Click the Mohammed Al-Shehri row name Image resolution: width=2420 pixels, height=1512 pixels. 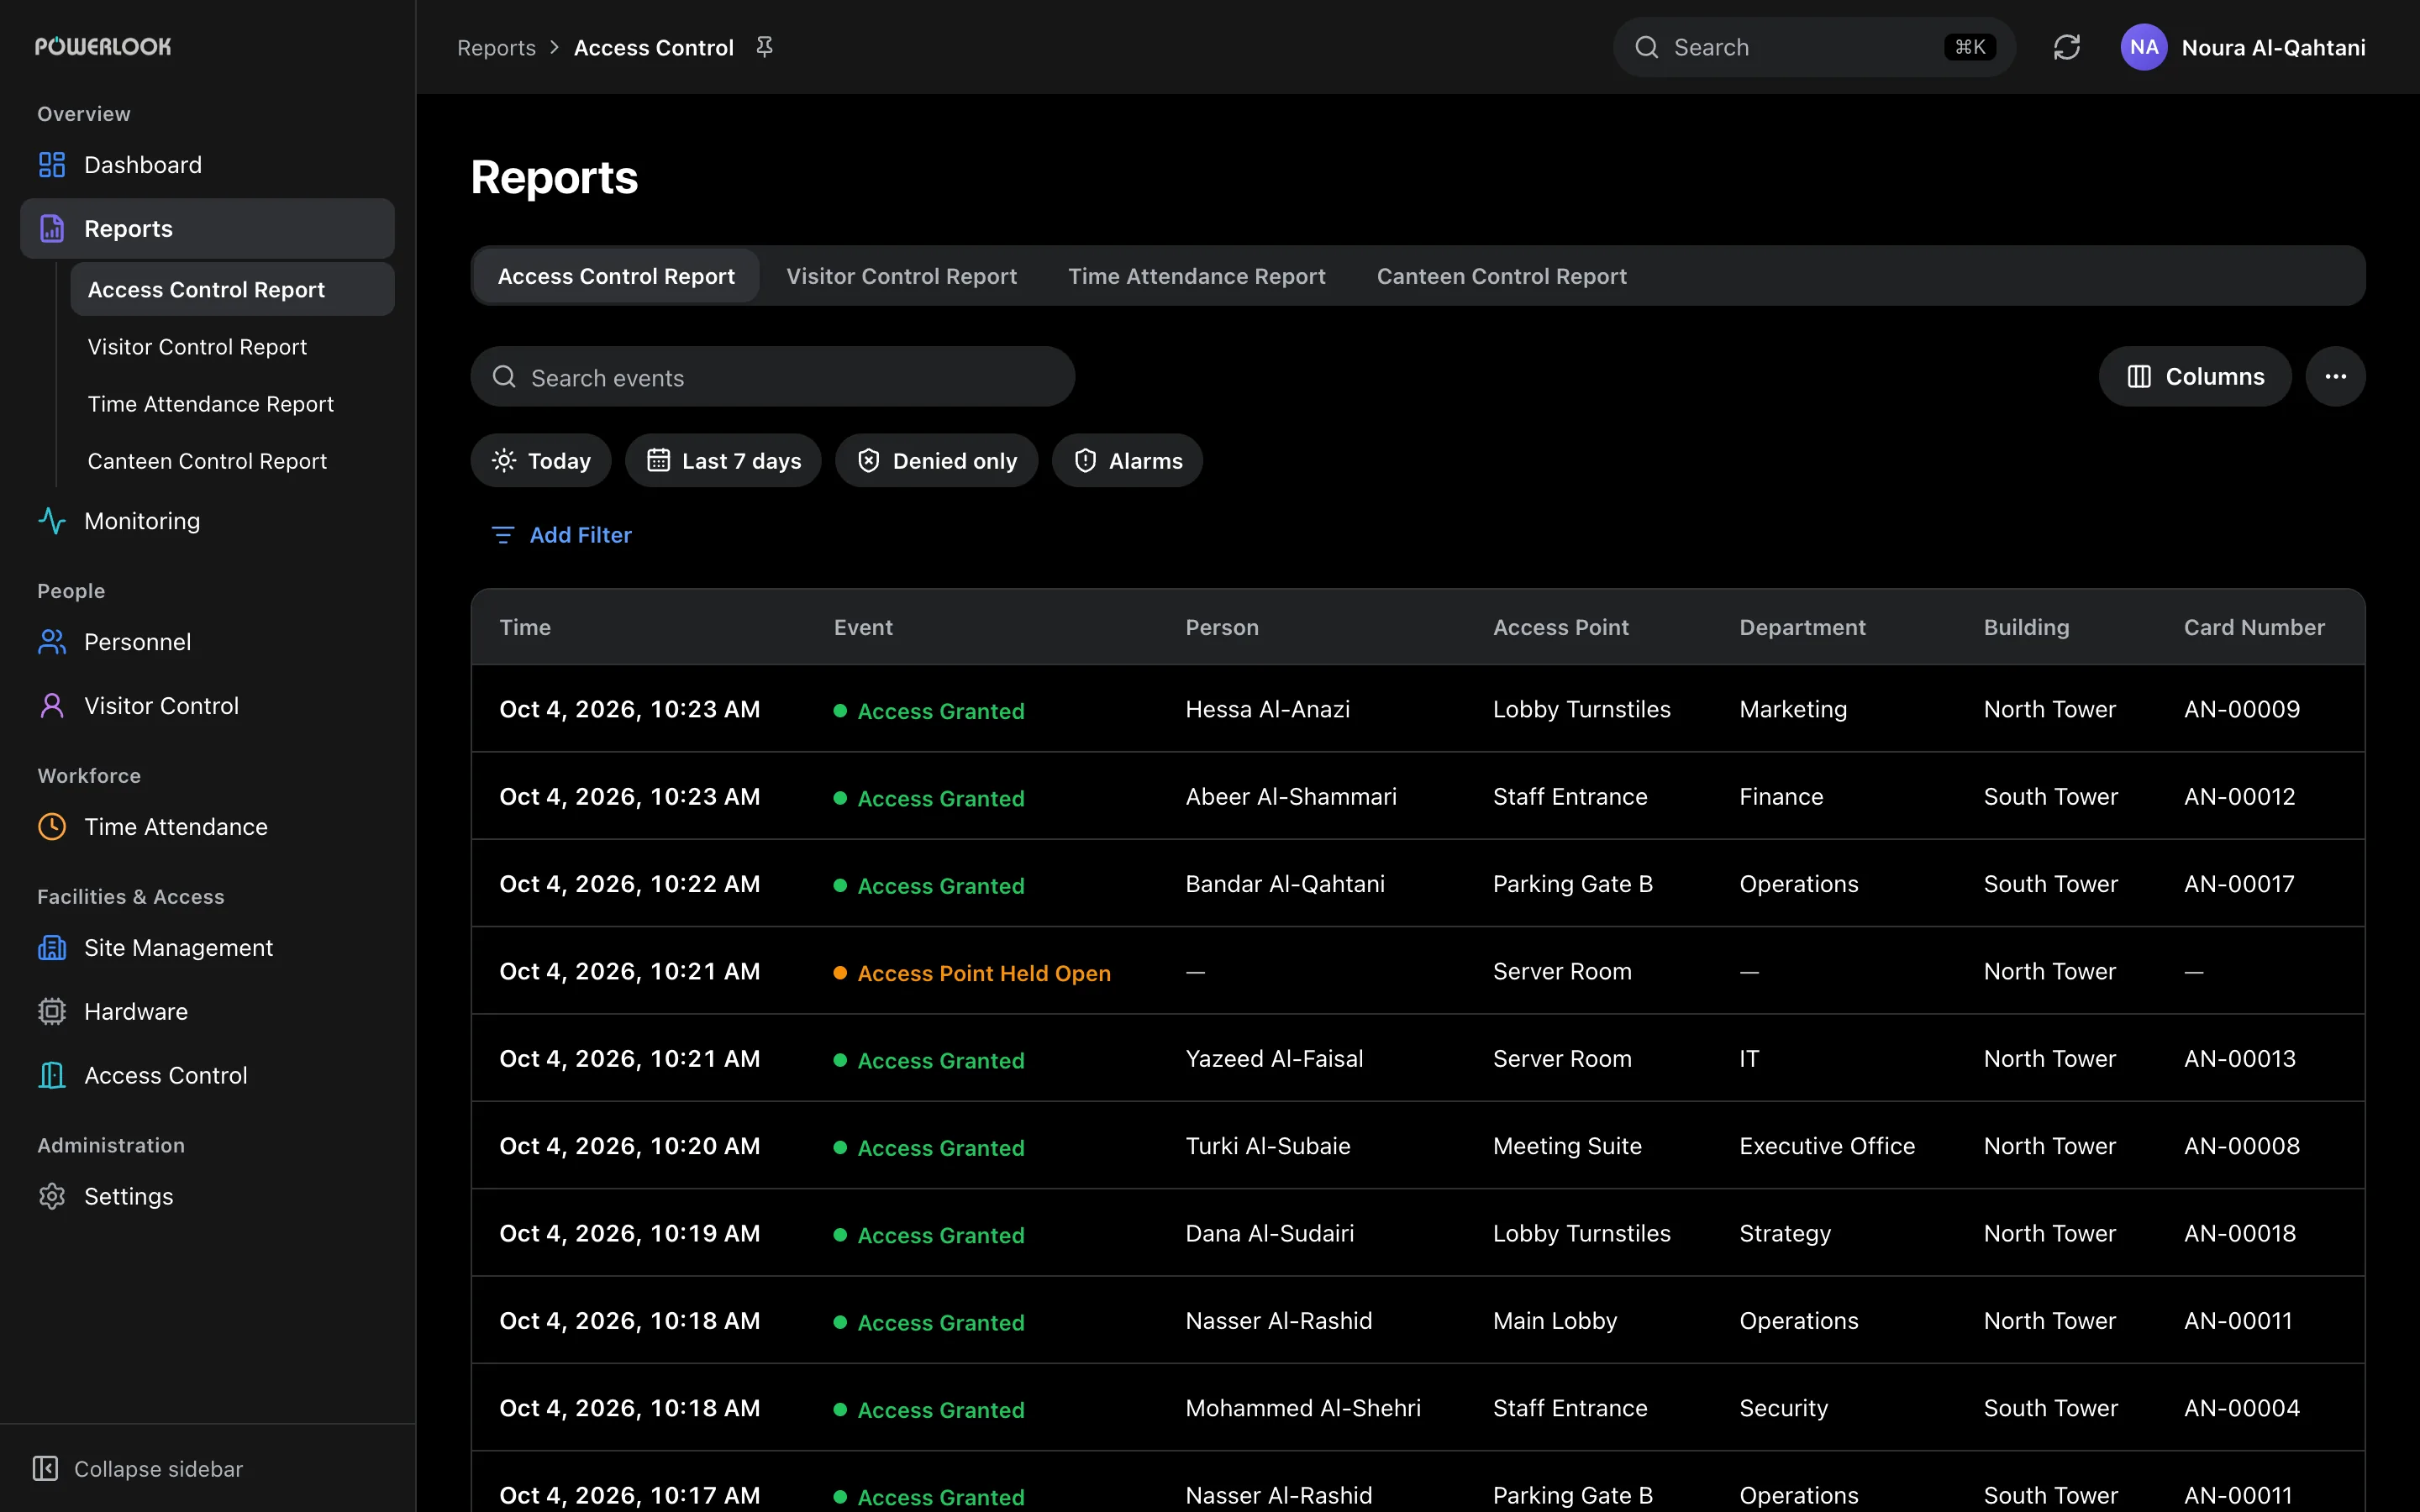pos(1303,1408)
